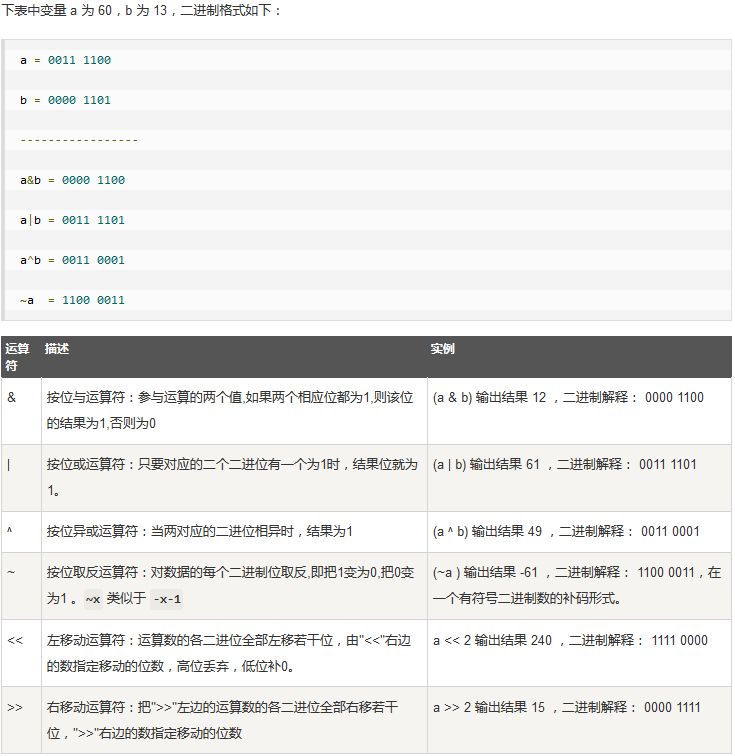Image resolution: width=735 pixels, height=756 pixels.
Task: Click the '按位与运算符' description cell
Action: [234, 411]
